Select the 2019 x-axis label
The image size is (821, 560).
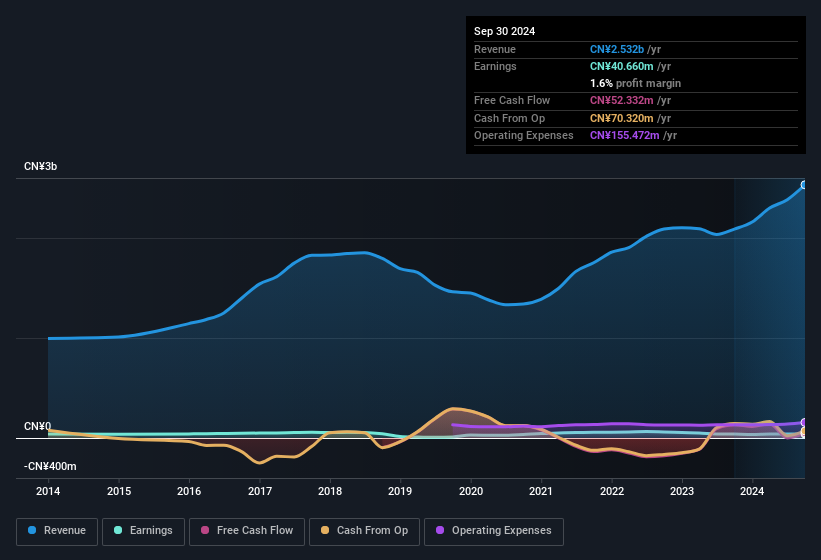coord(400,491)
